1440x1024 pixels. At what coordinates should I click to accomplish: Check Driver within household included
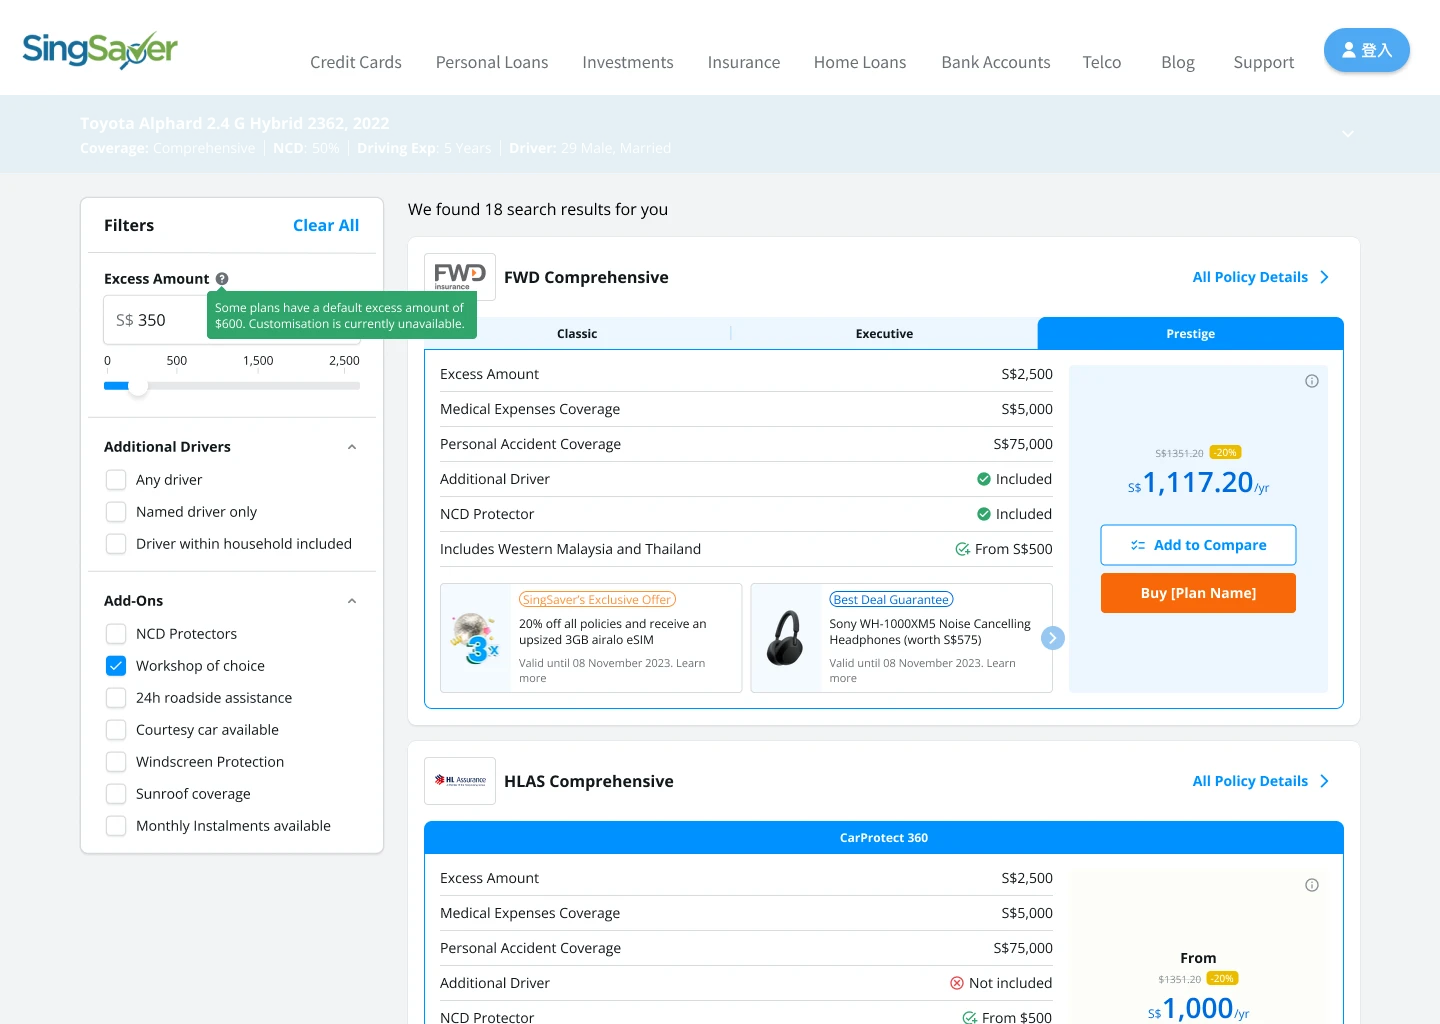click(x=116, y=544)
